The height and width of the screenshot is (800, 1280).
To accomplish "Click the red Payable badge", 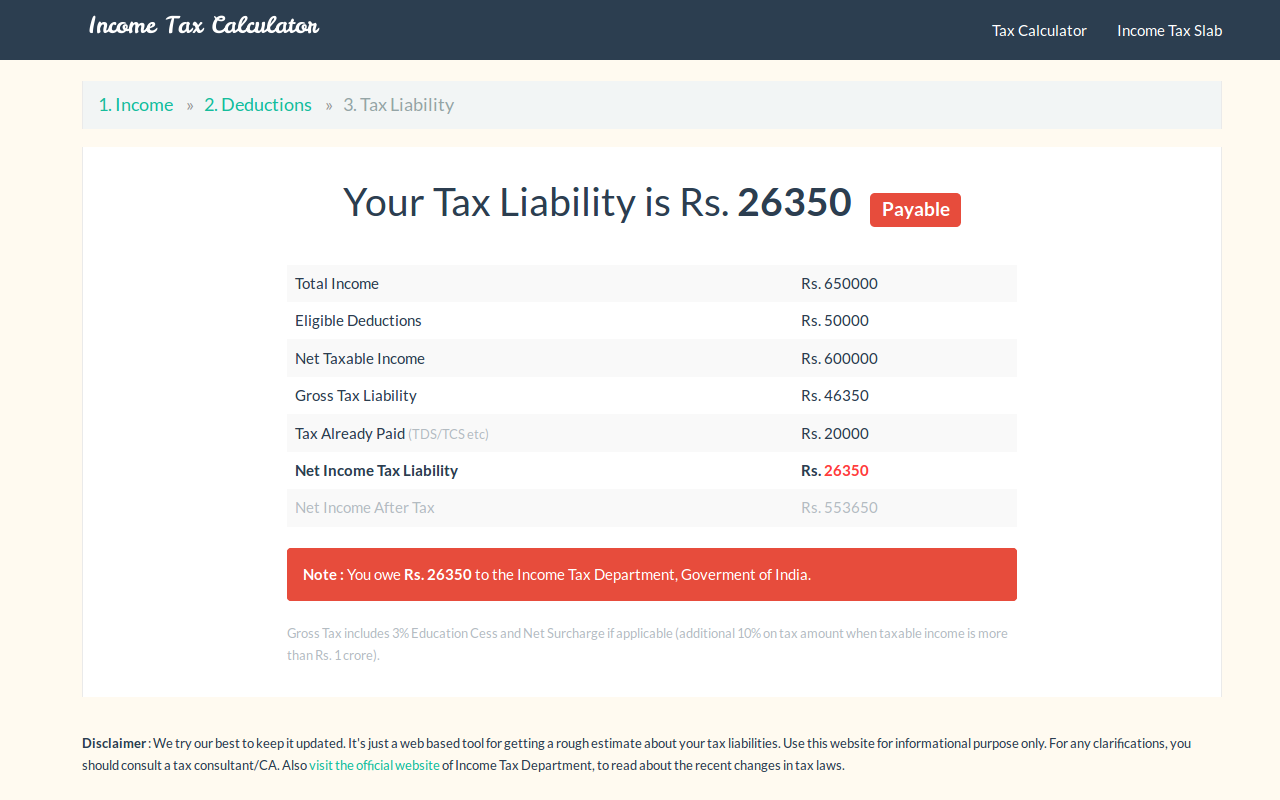I will tap(915, 210).
